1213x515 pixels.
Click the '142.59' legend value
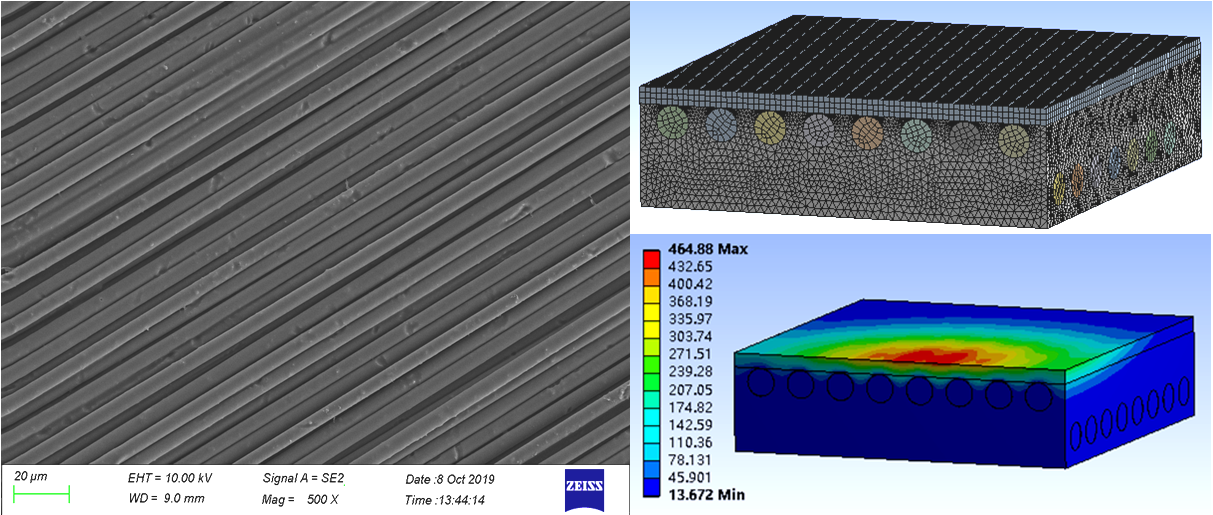point(690,424)
